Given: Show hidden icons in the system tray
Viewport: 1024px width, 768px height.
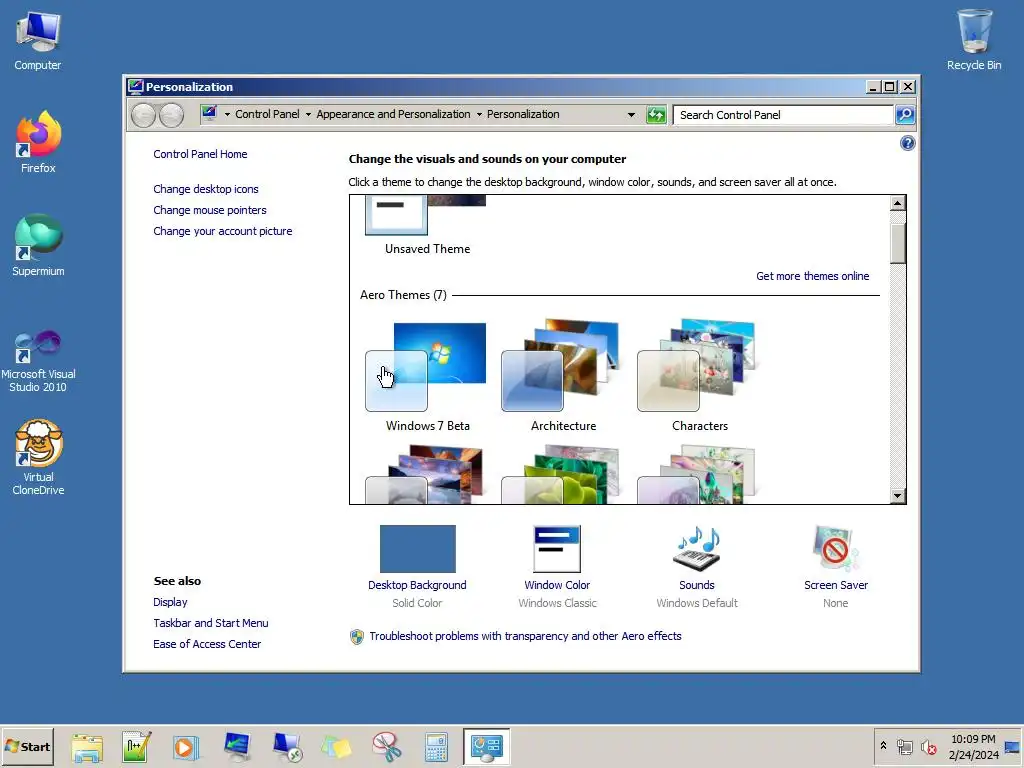Looking at the screenshot, I should click(x=883, y=746).
